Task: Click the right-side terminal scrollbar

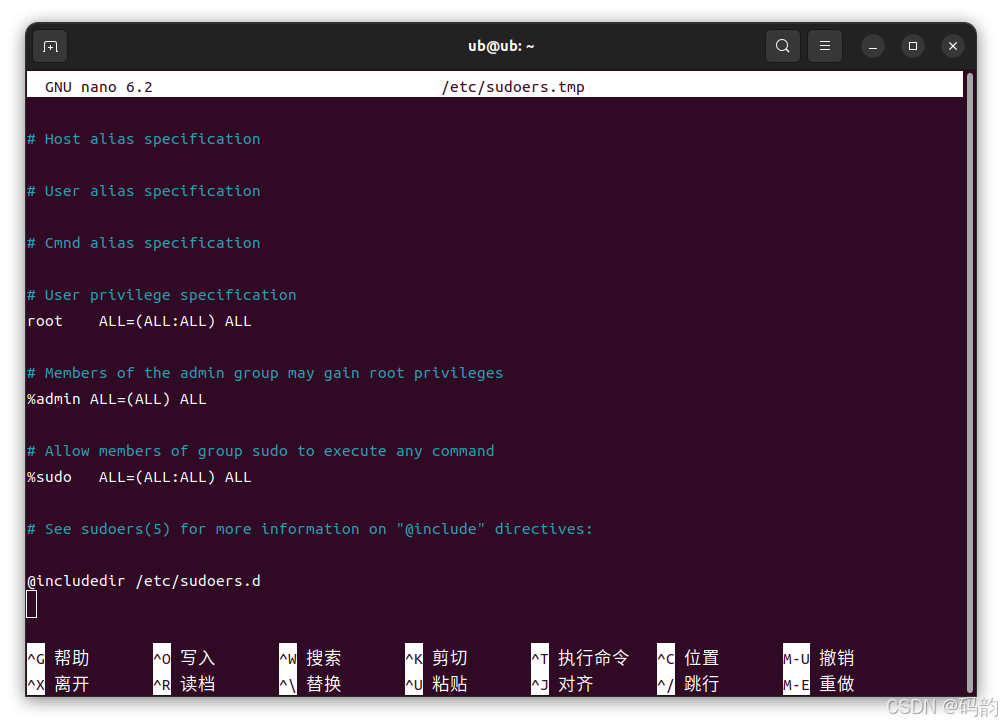Action: (968, 360)
